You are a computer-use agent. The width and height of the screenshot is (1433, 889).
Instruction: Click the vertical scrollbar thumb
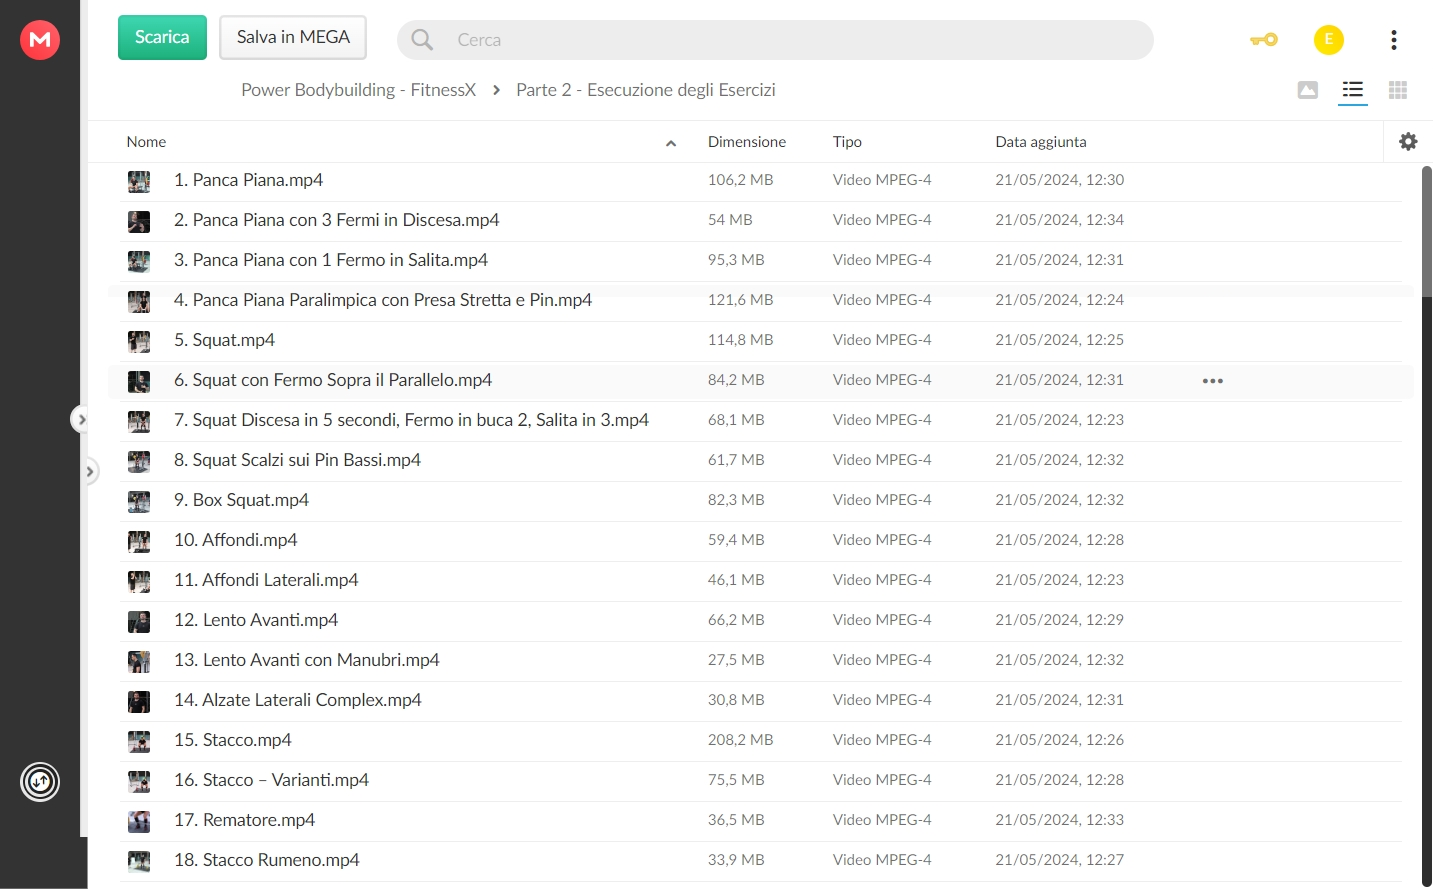[1427, 232]
